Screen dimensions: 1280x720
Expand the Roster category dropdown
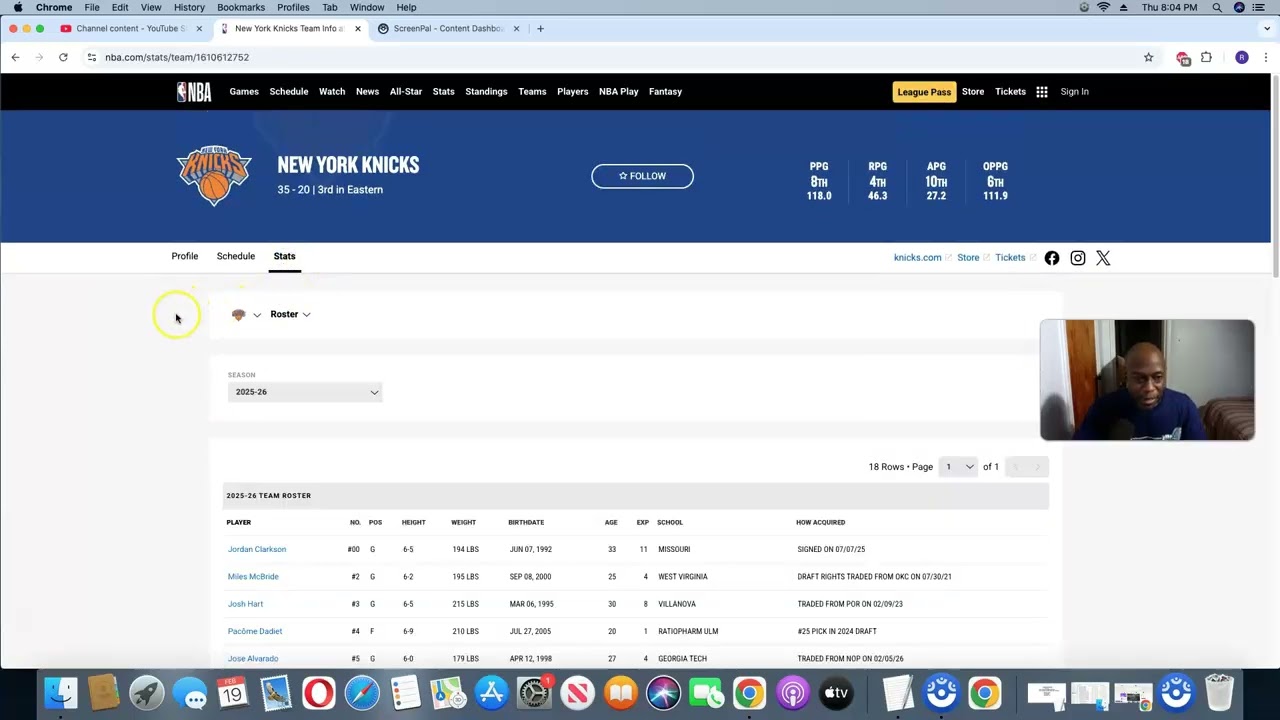tap(290, 314)
